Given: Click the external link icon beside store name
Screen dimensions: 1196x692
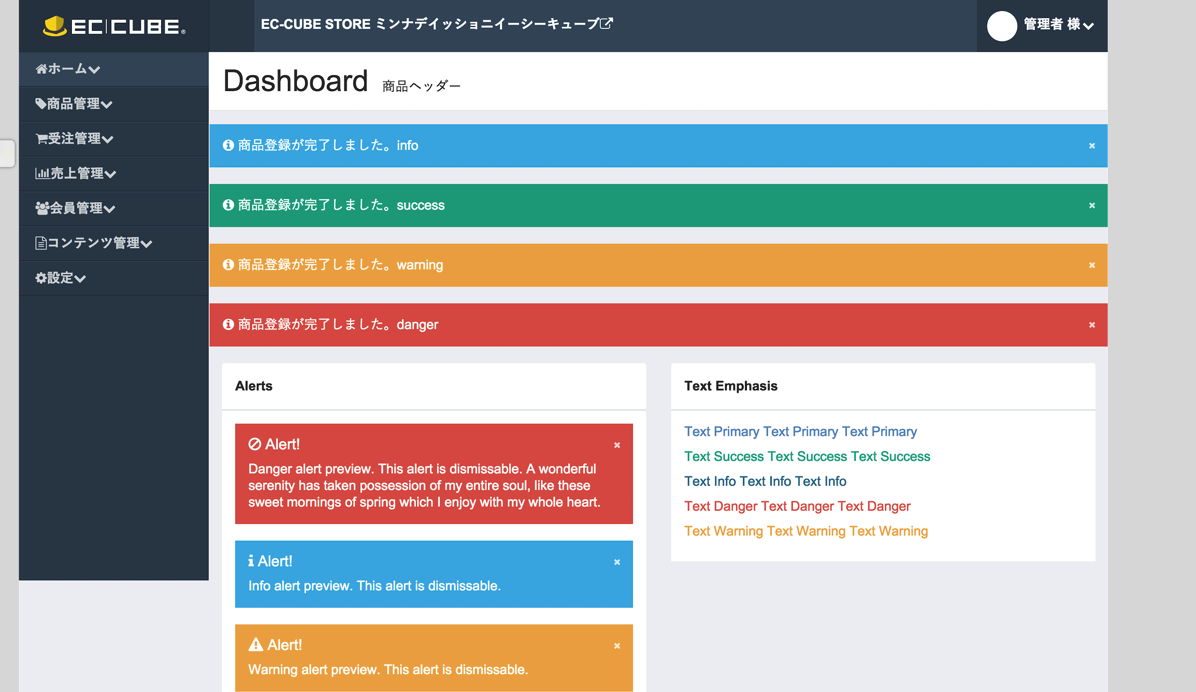Looking at the screenshot, I should (x=607, y=23).
